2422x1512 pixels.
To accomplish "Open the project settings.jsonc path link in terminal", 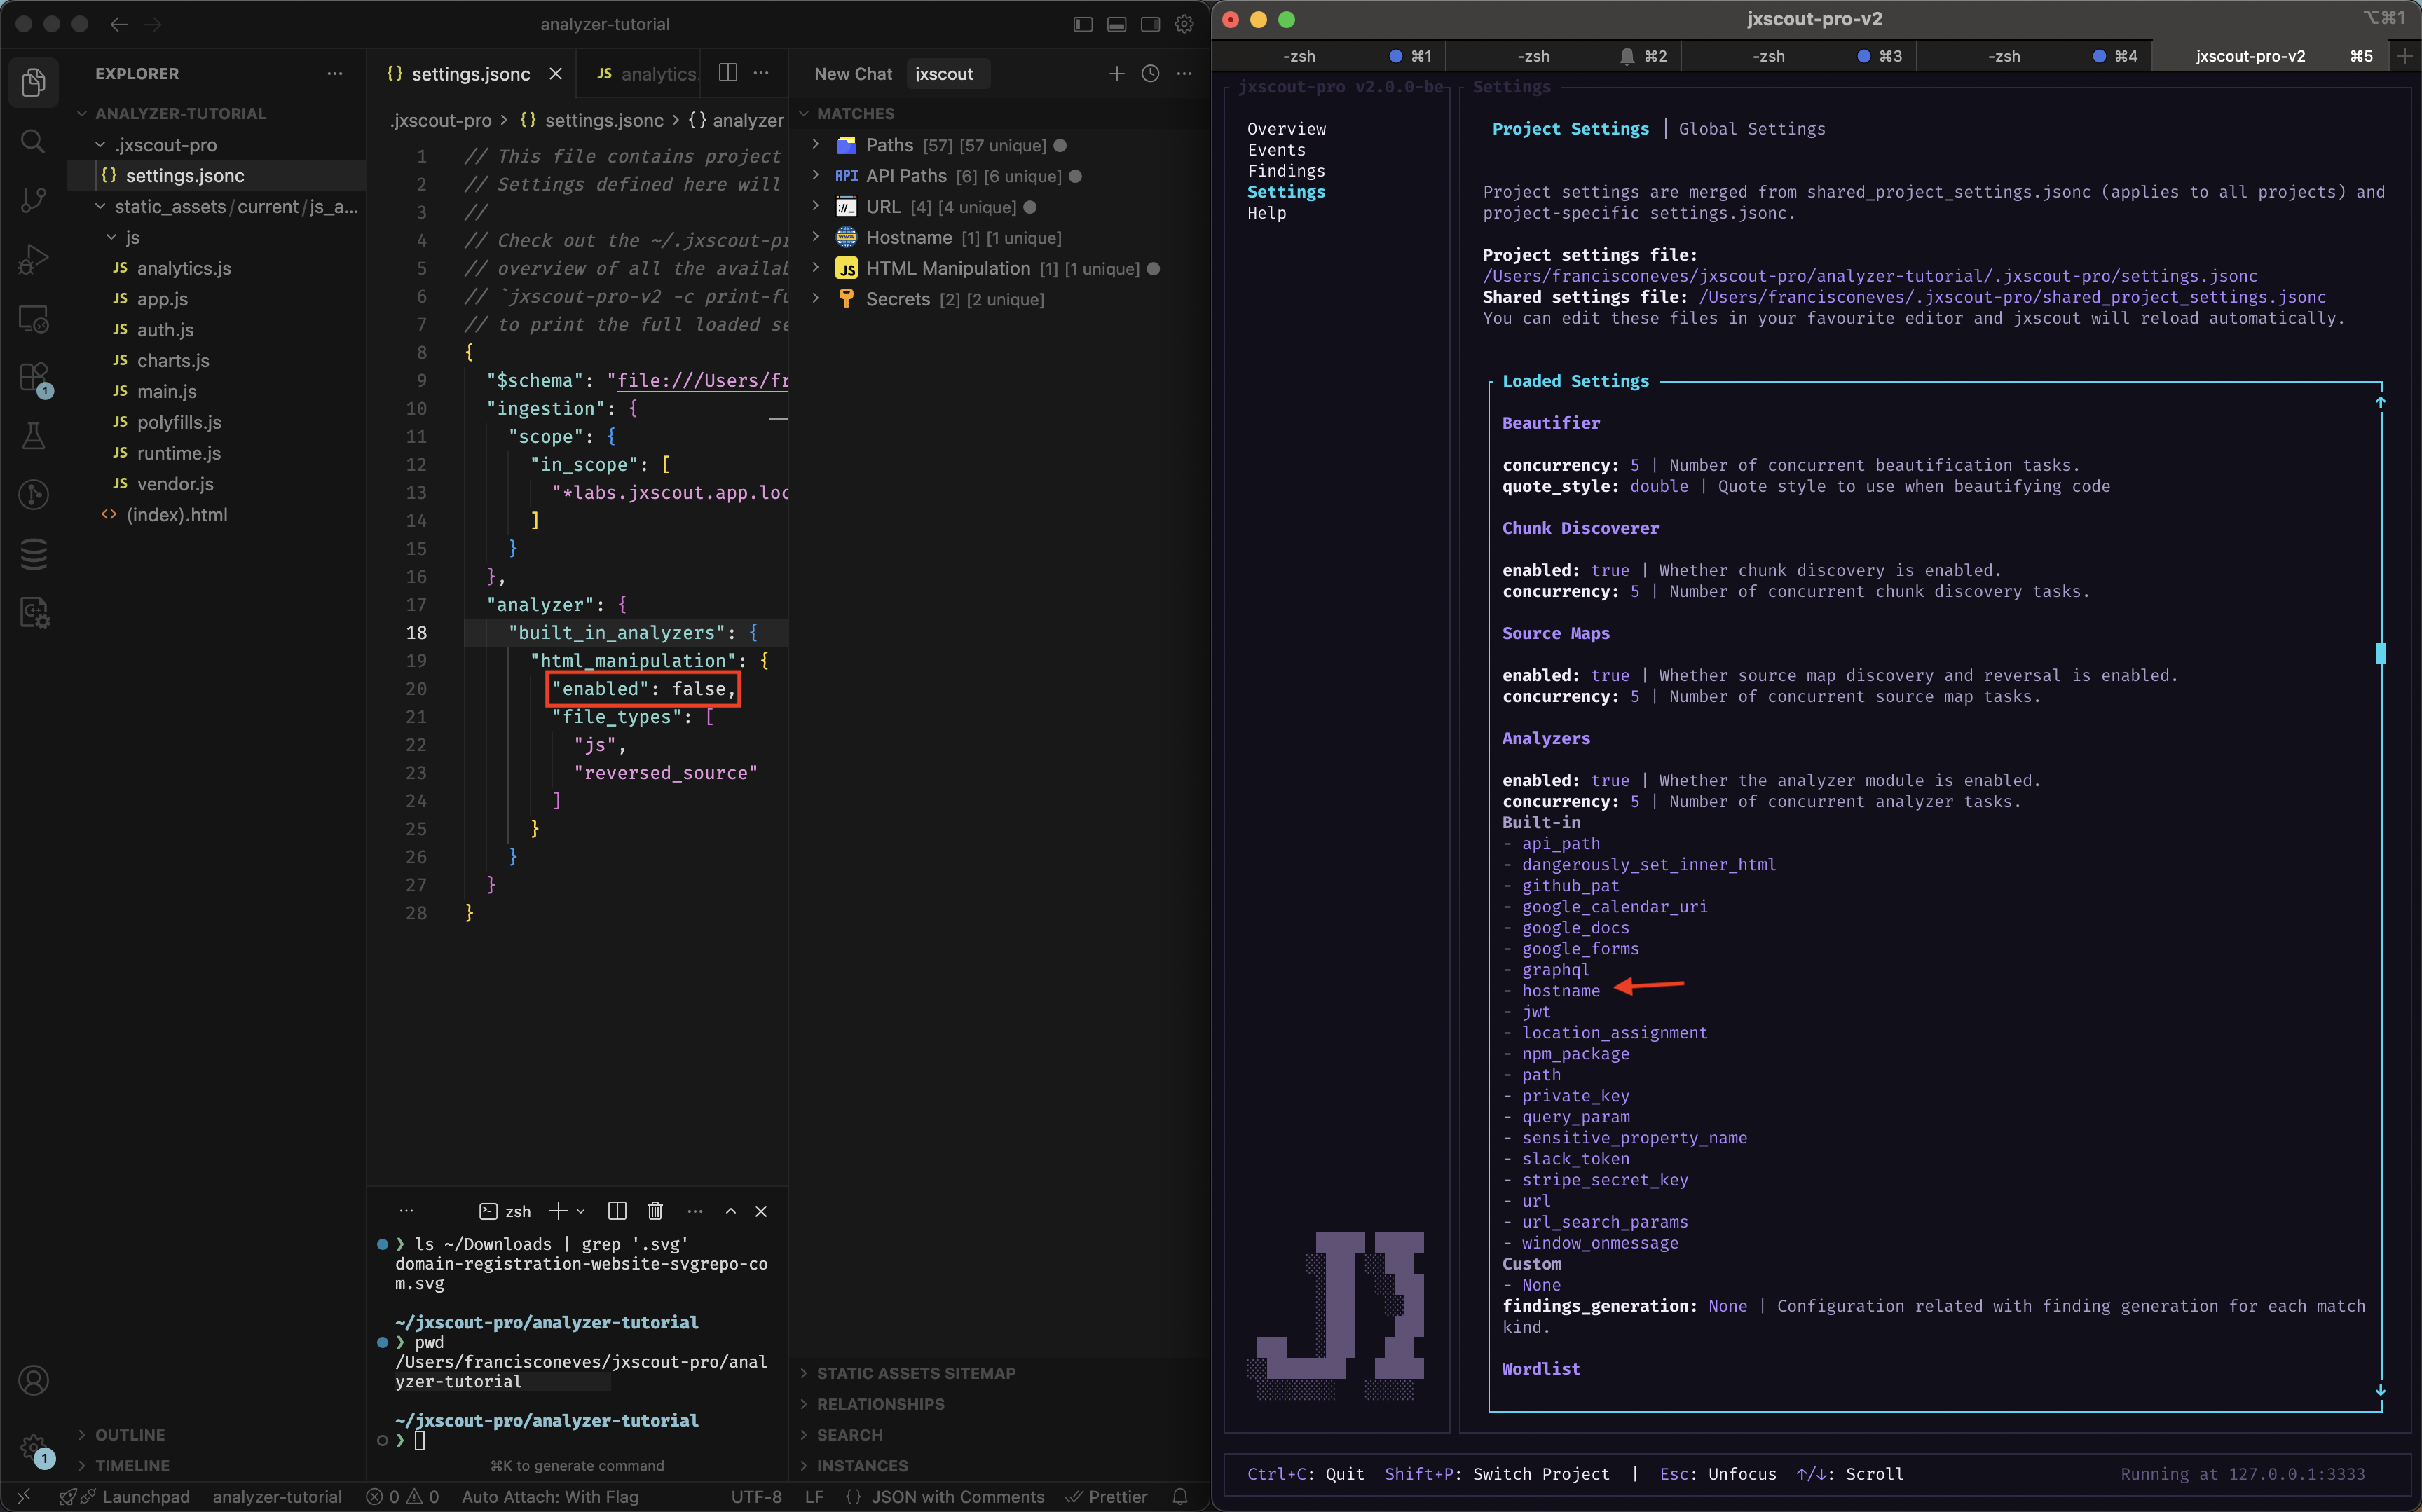I will 1870,276.
